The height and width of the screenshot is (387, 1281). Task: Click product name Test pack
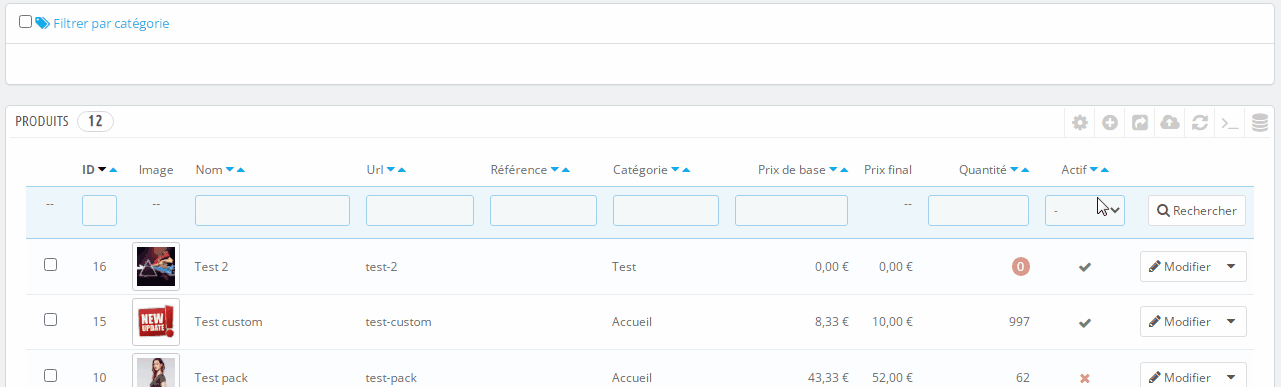tap(221, 378)
